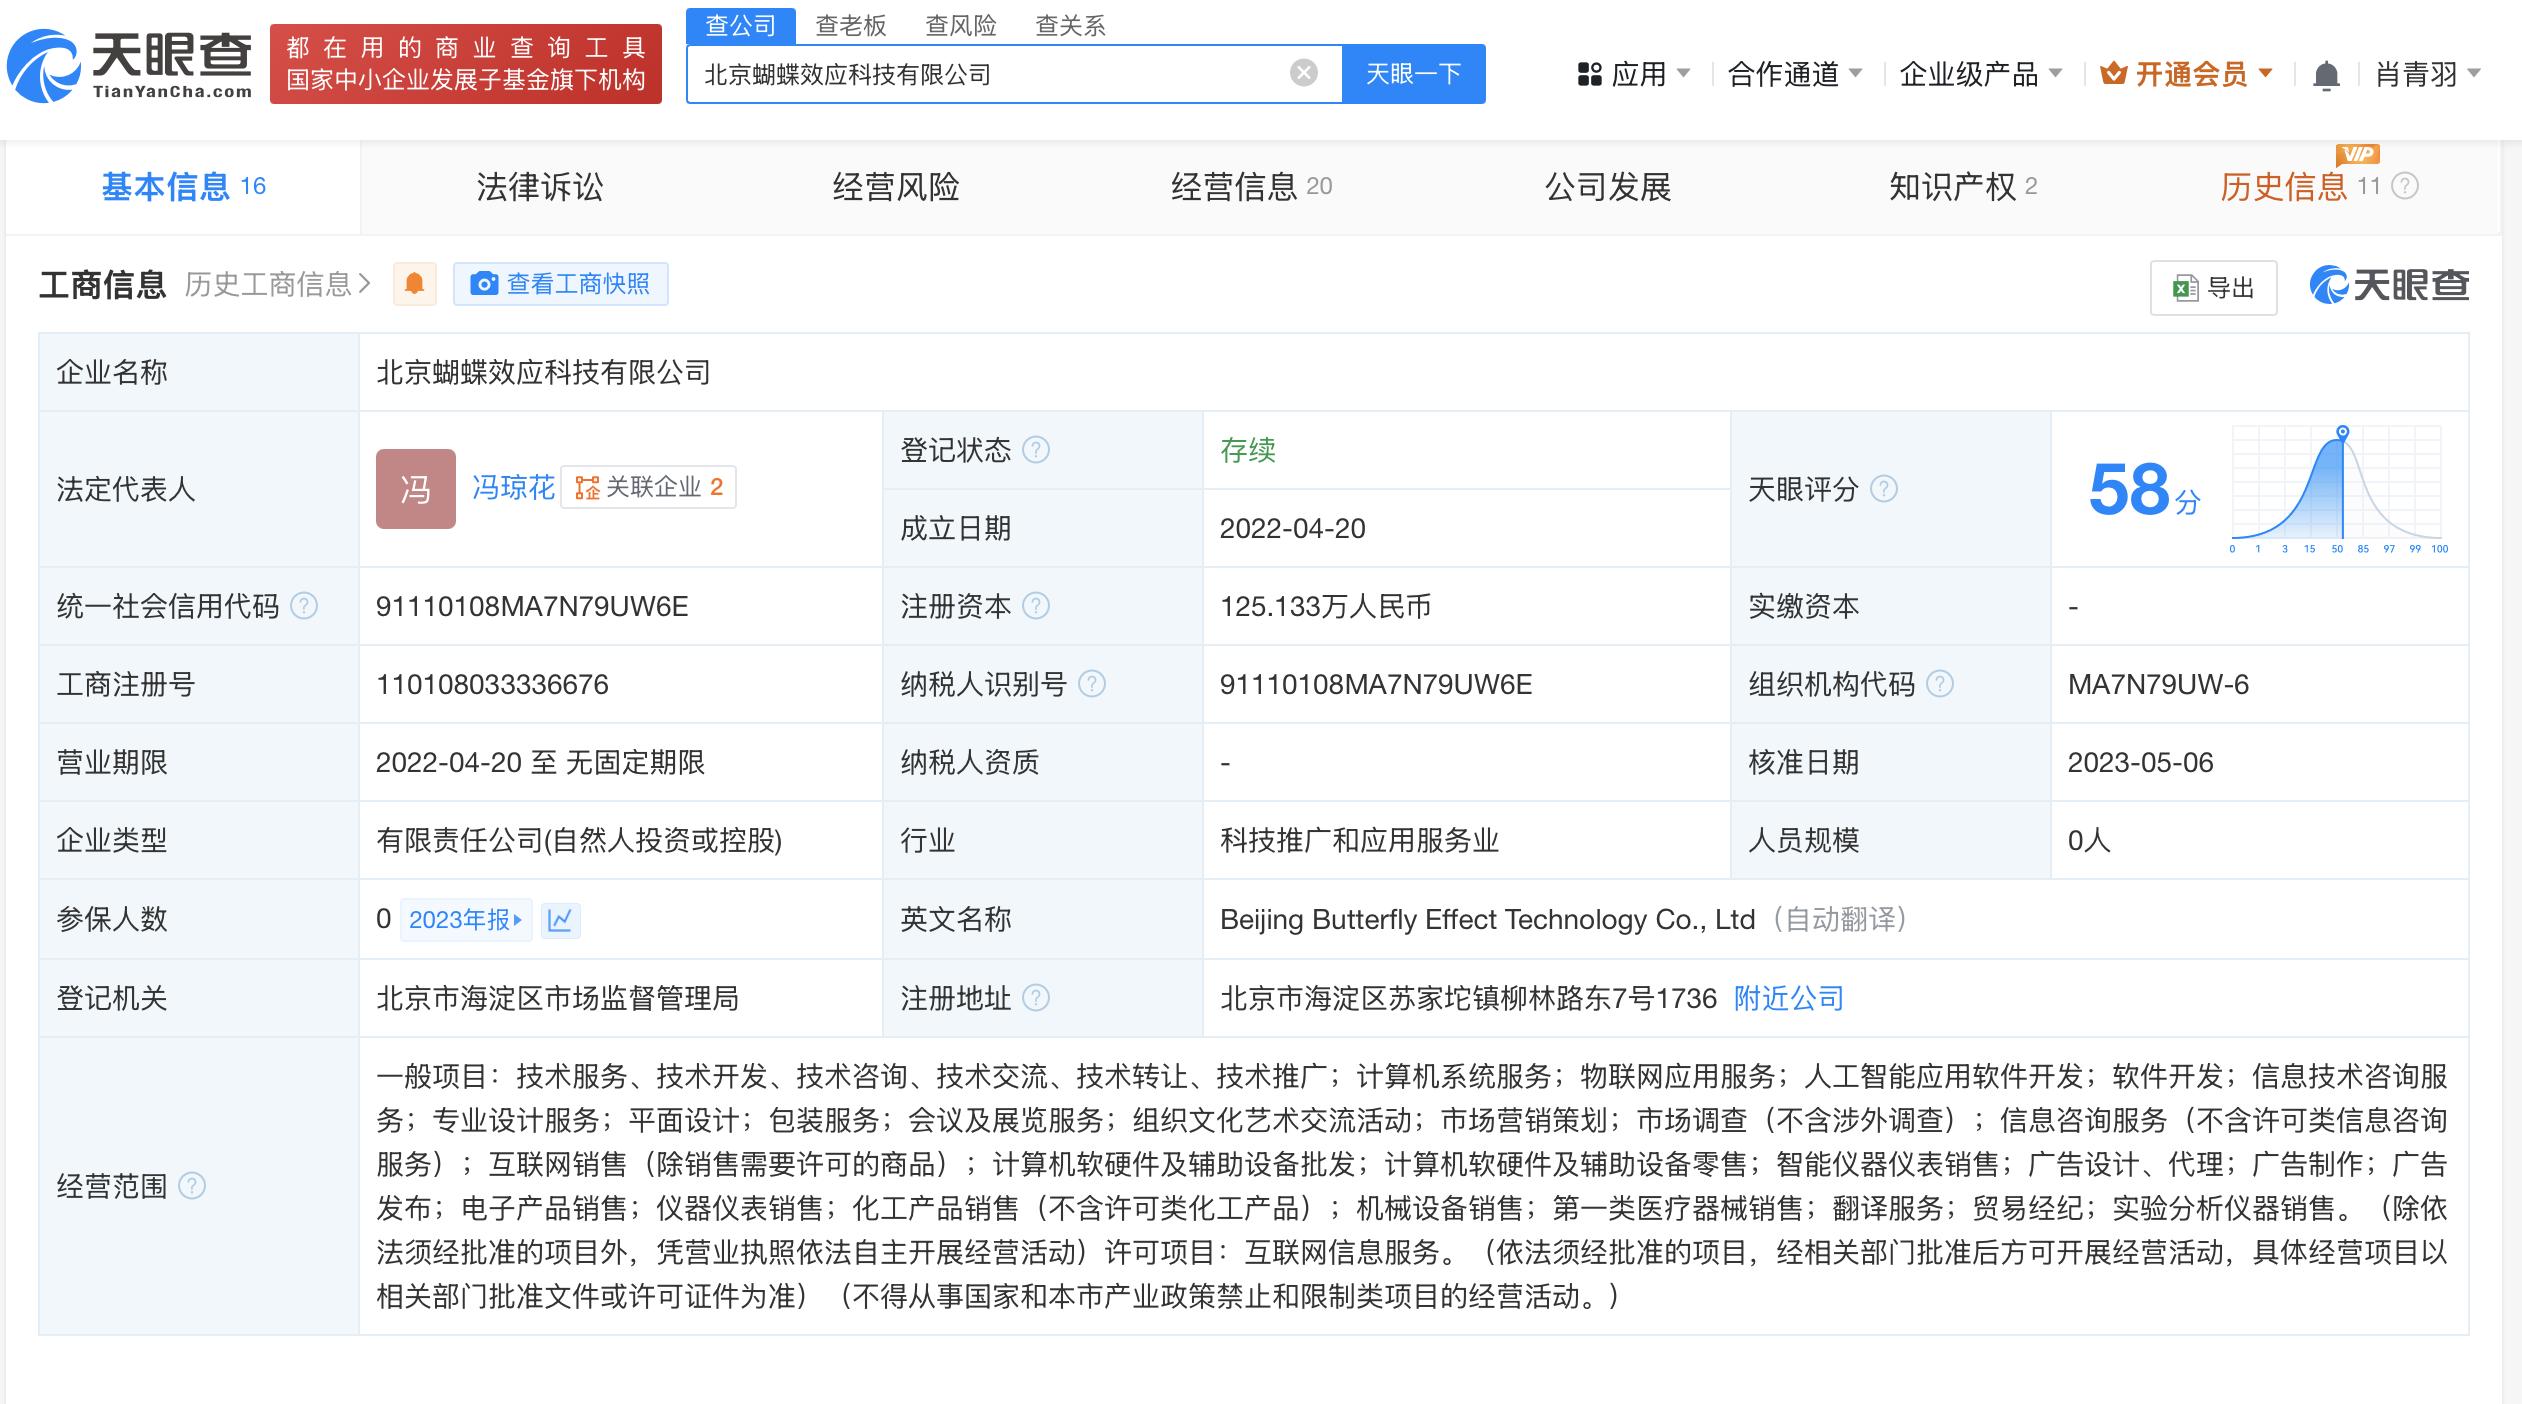Clear the search box with X icon
Image resolution: width=2522 pixels, height=1404 pixels.
(1303, 73)
